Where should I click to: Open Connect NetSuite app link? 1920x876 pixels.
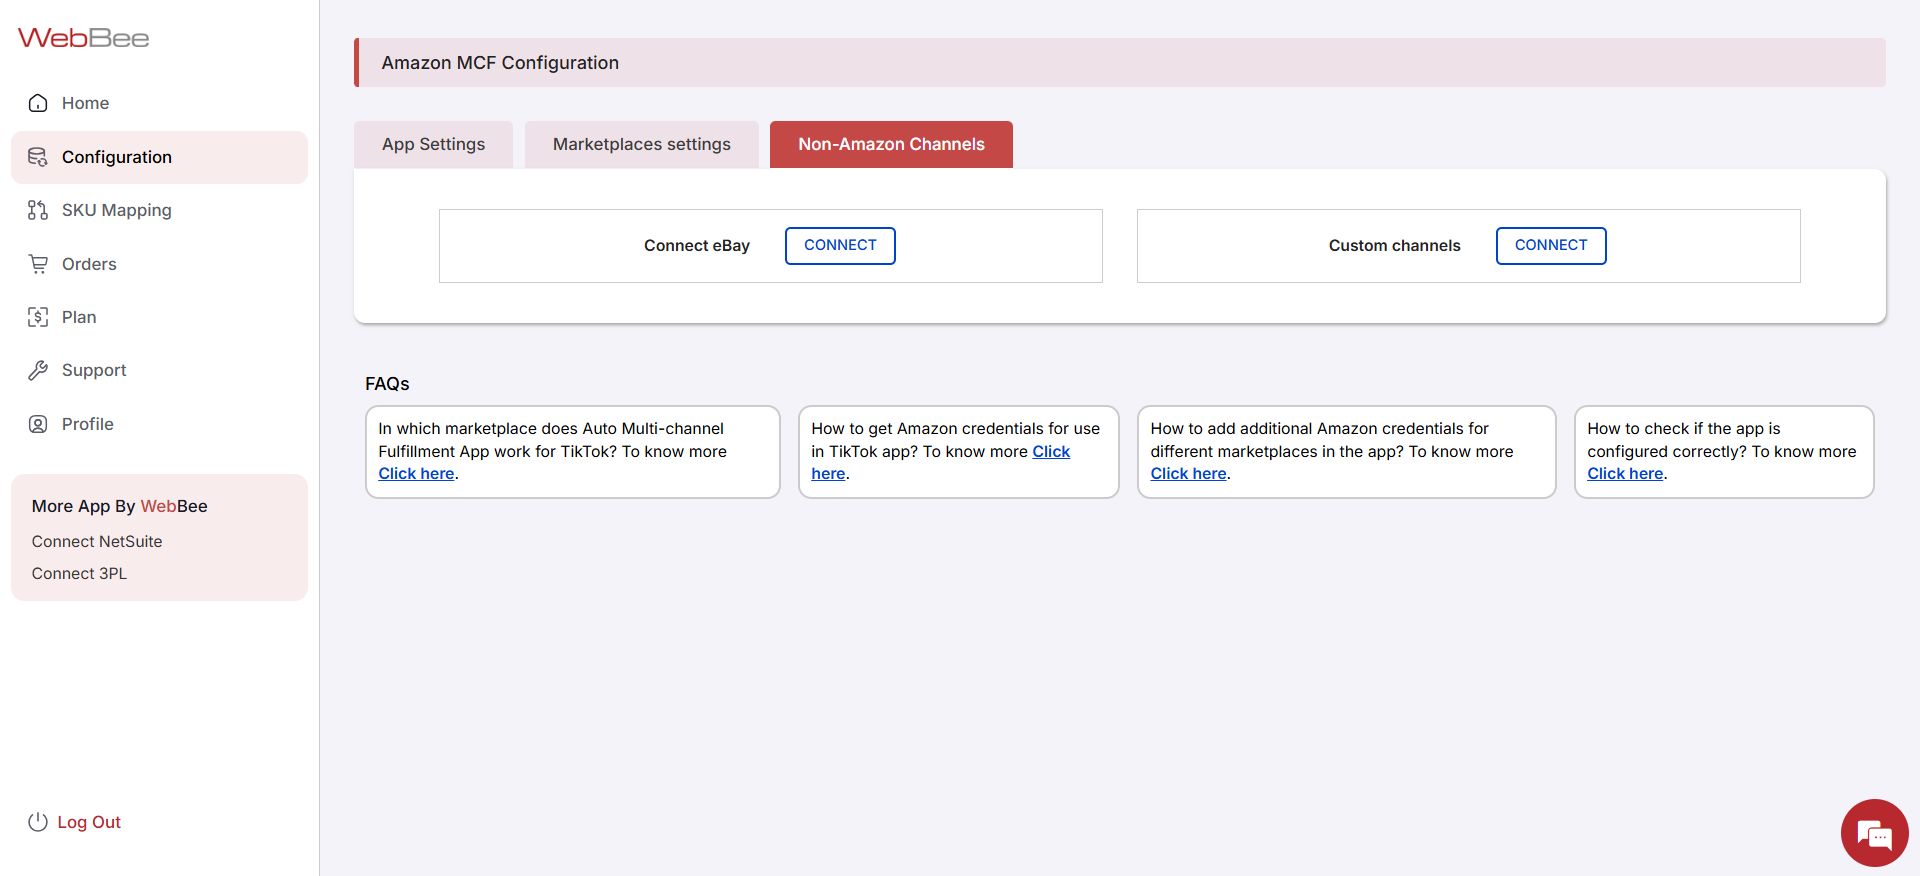click(x=97, y=541)
